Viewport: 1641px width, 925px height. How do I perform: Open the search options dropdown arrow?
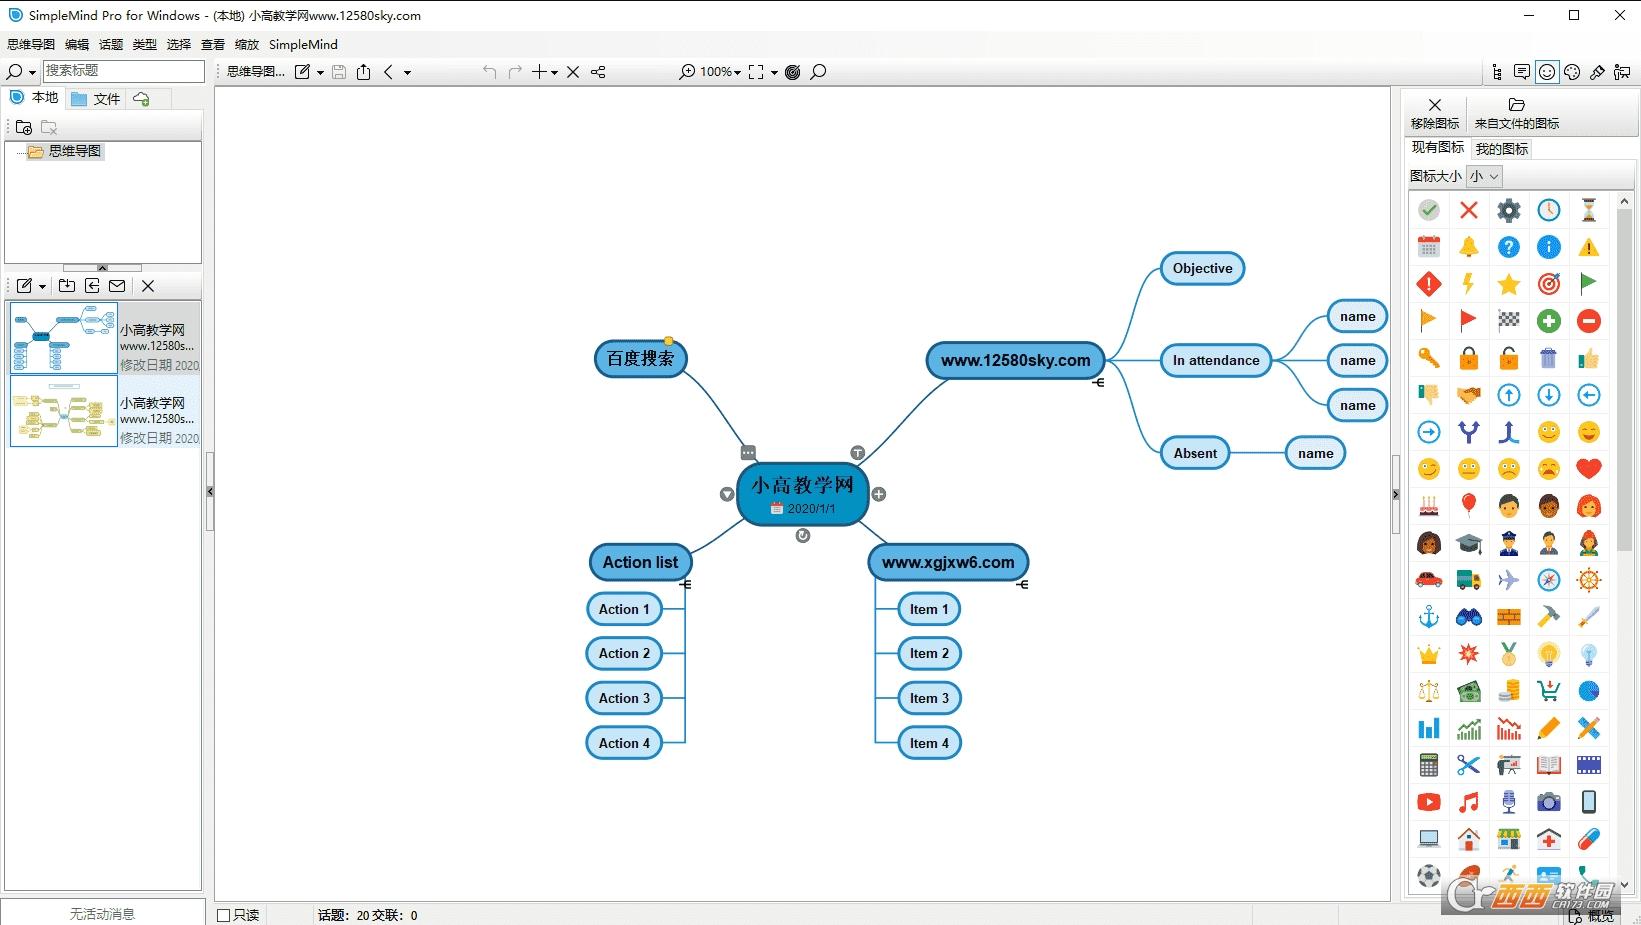point(32,72)
